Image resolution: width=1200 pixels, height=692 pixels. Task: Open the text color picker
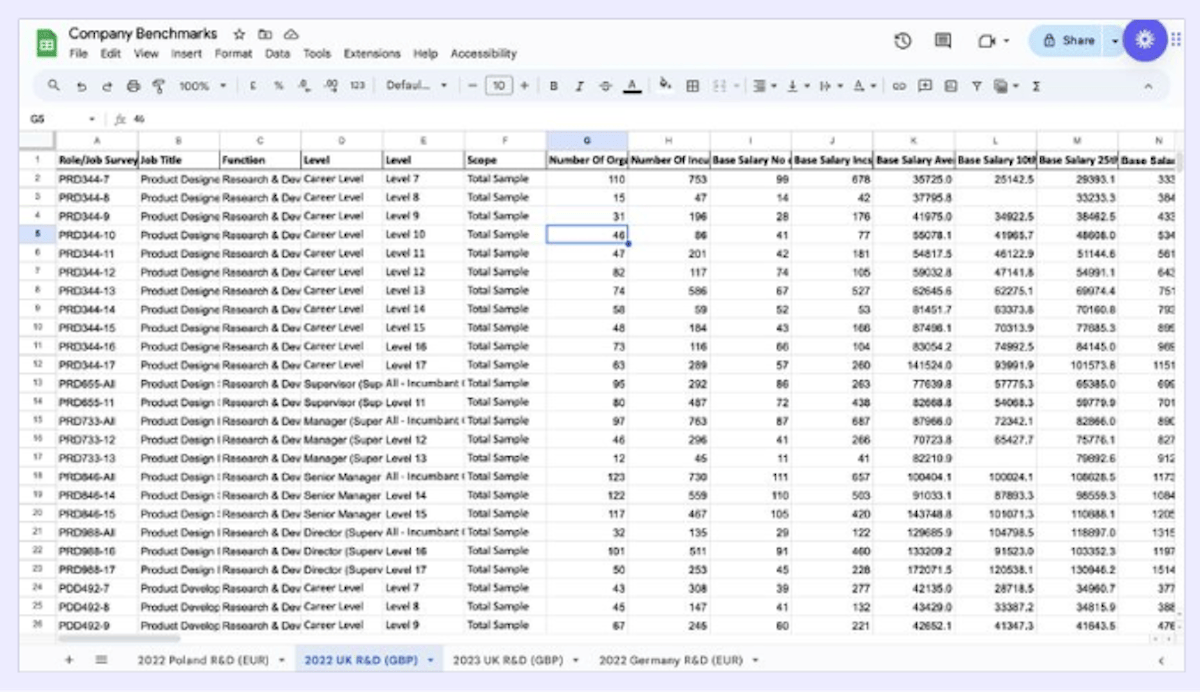[632, 86]
